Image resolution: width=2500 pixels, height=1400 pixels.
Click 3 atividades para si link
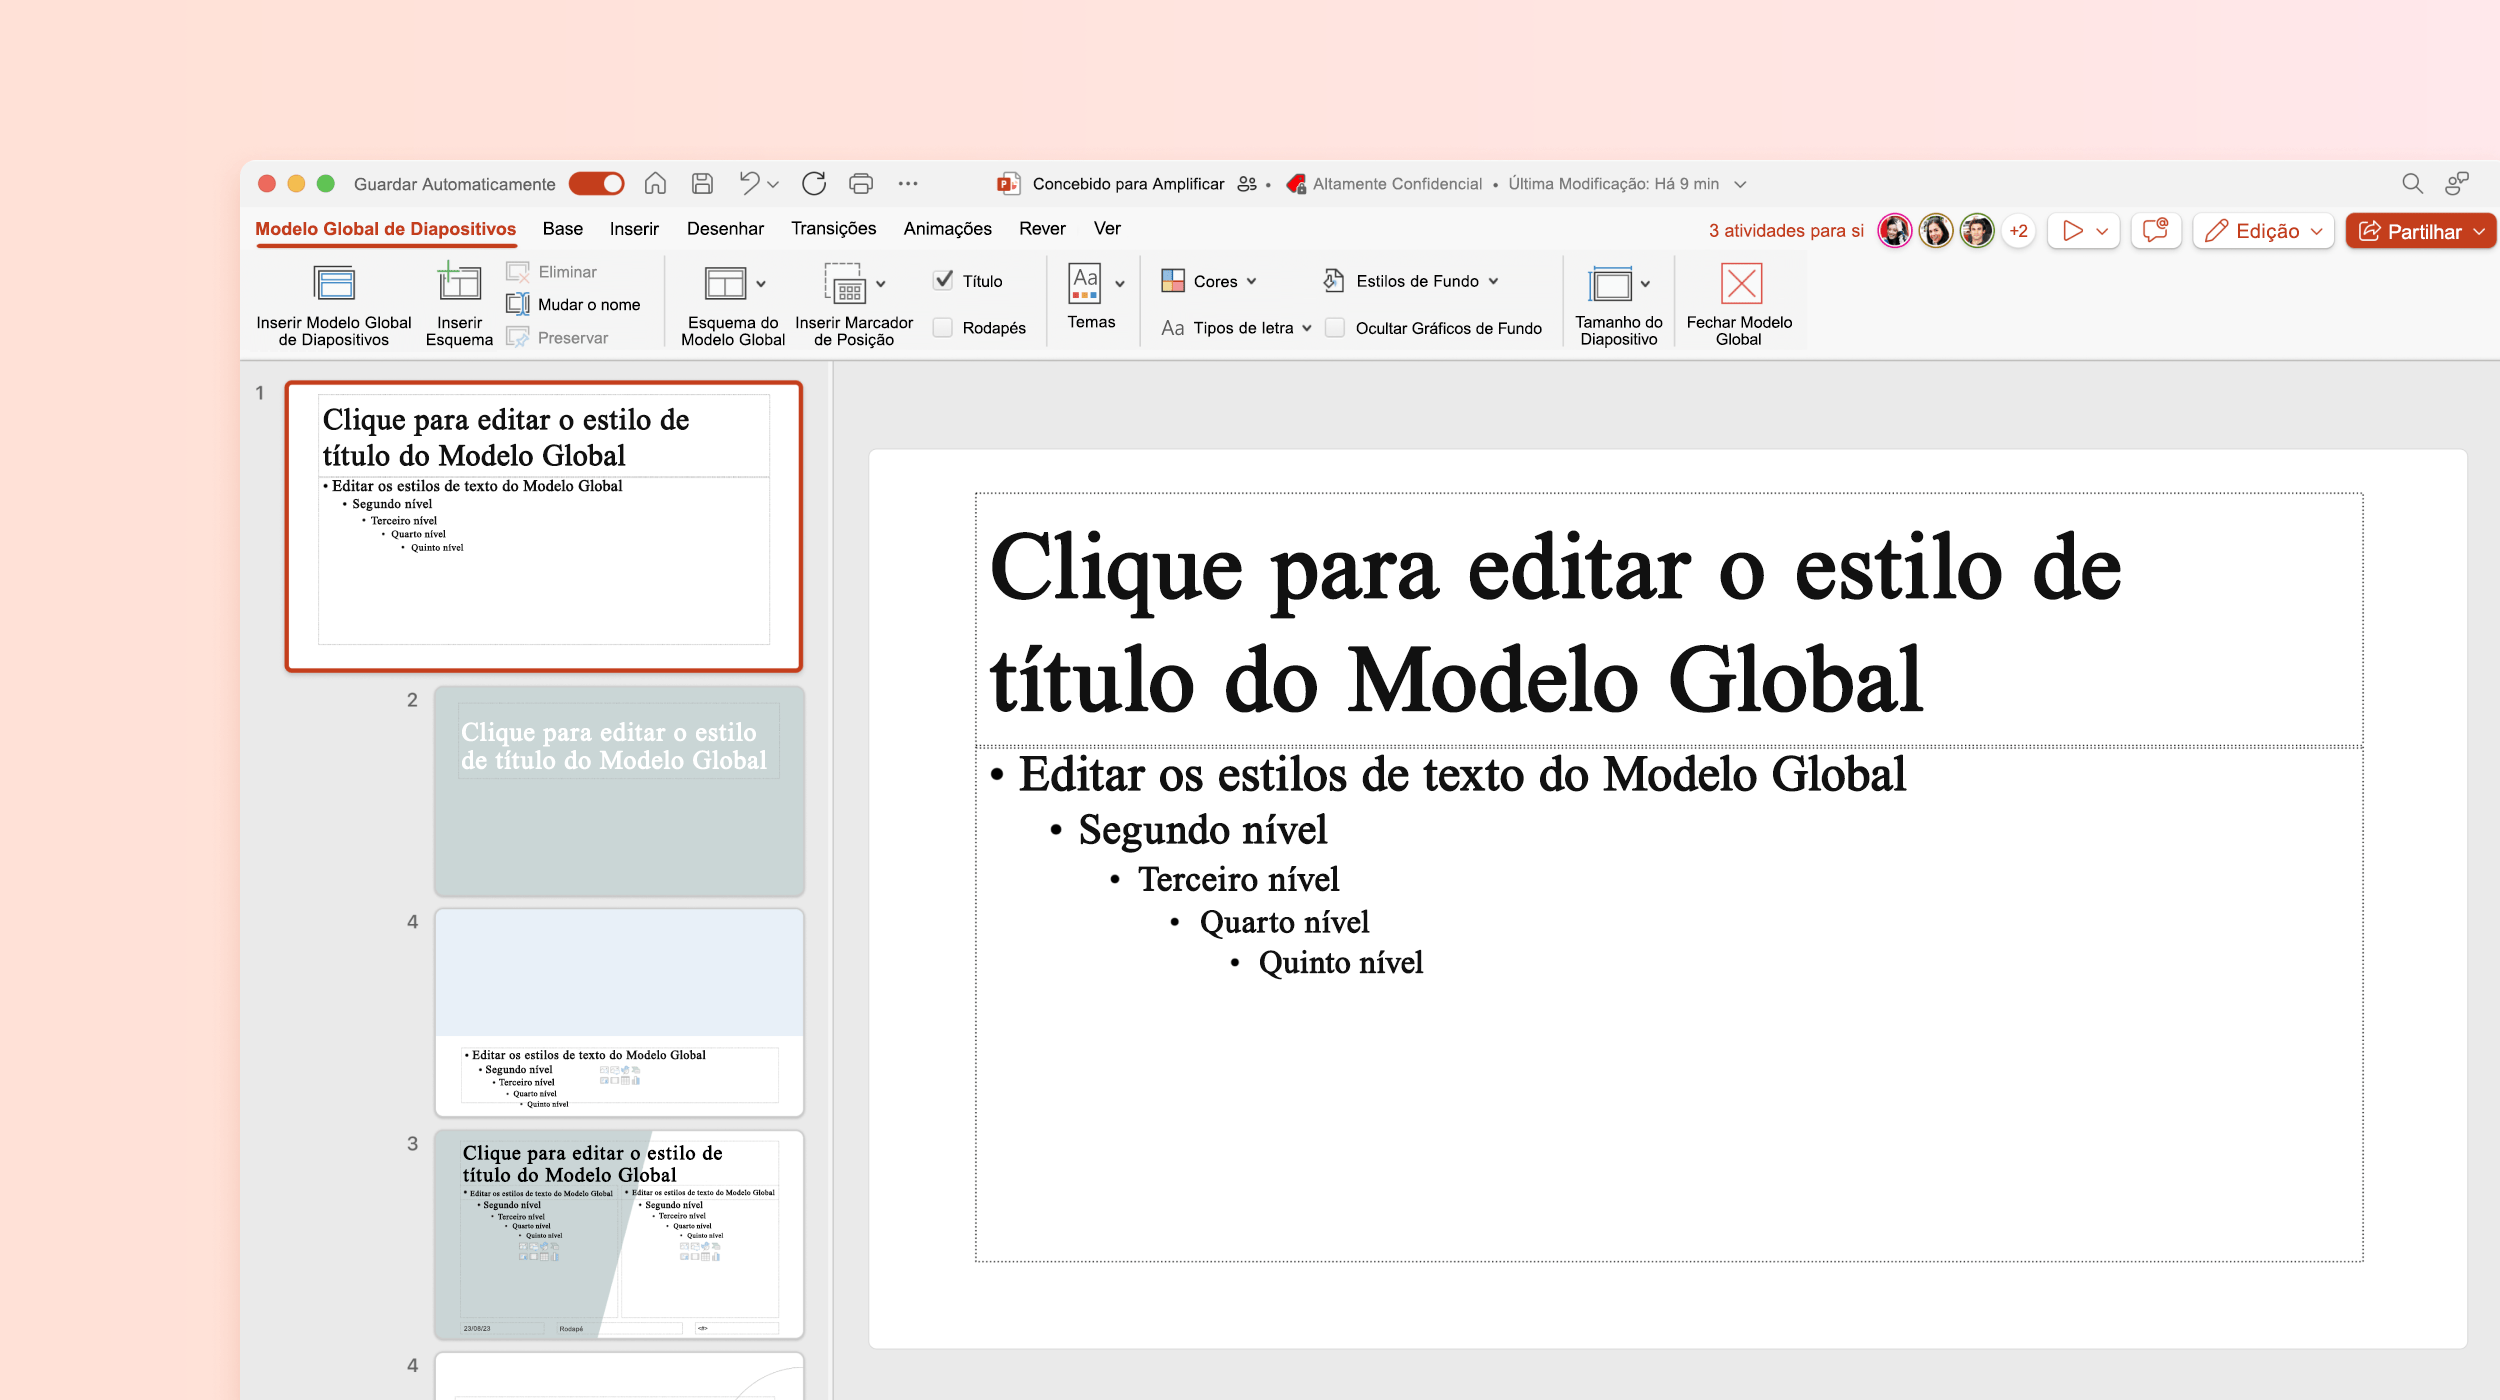tap(1786, 231)
